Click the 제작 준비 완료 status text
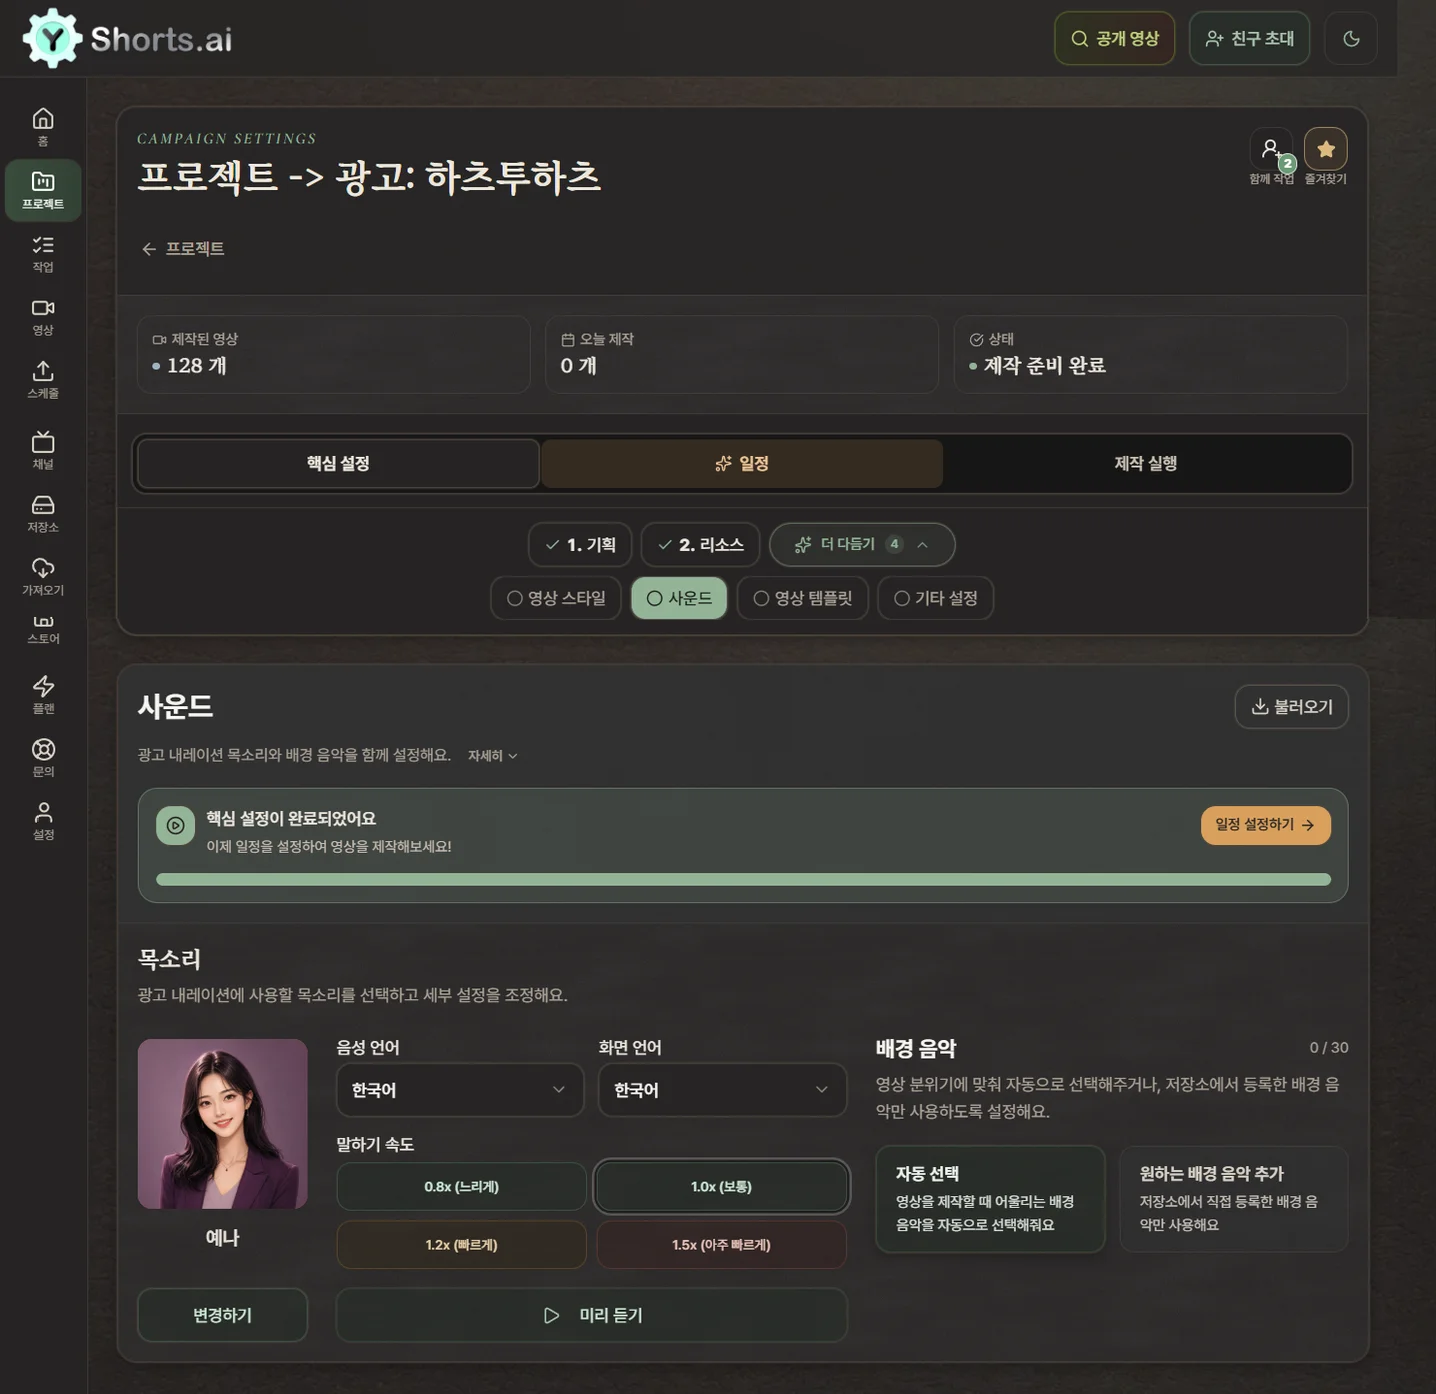Image resolution: width=1436 pixels, height=1394 pixels. [x=1044, y=366]
